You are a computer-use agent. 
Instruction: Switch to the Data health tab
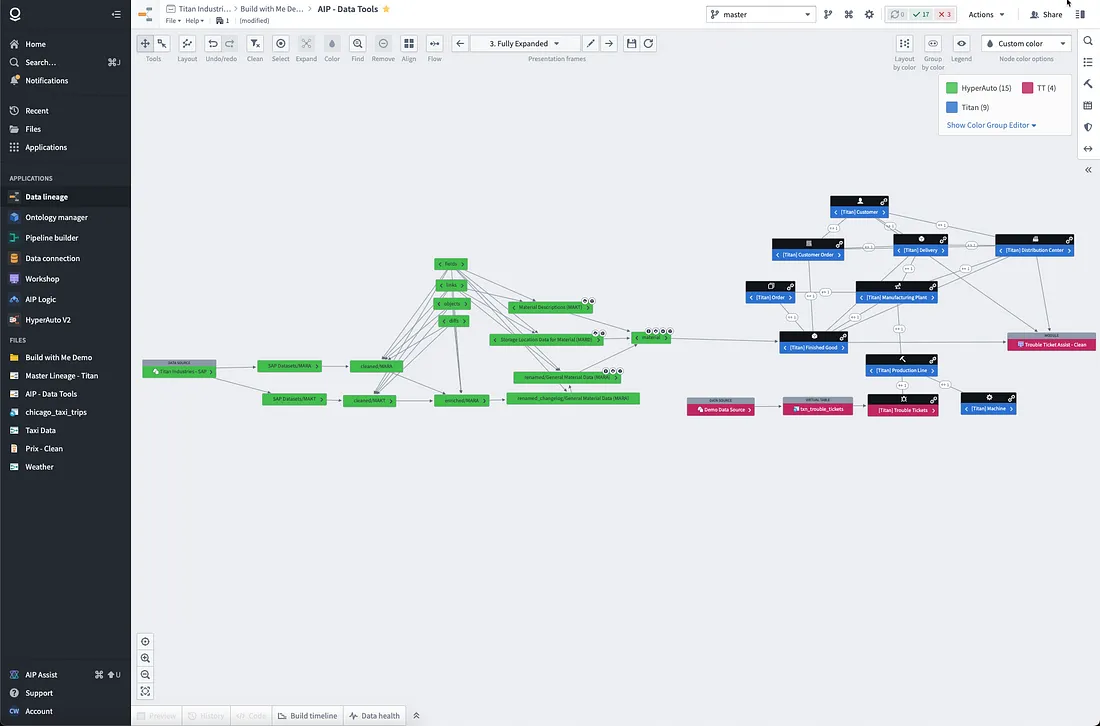click(374, 716)
